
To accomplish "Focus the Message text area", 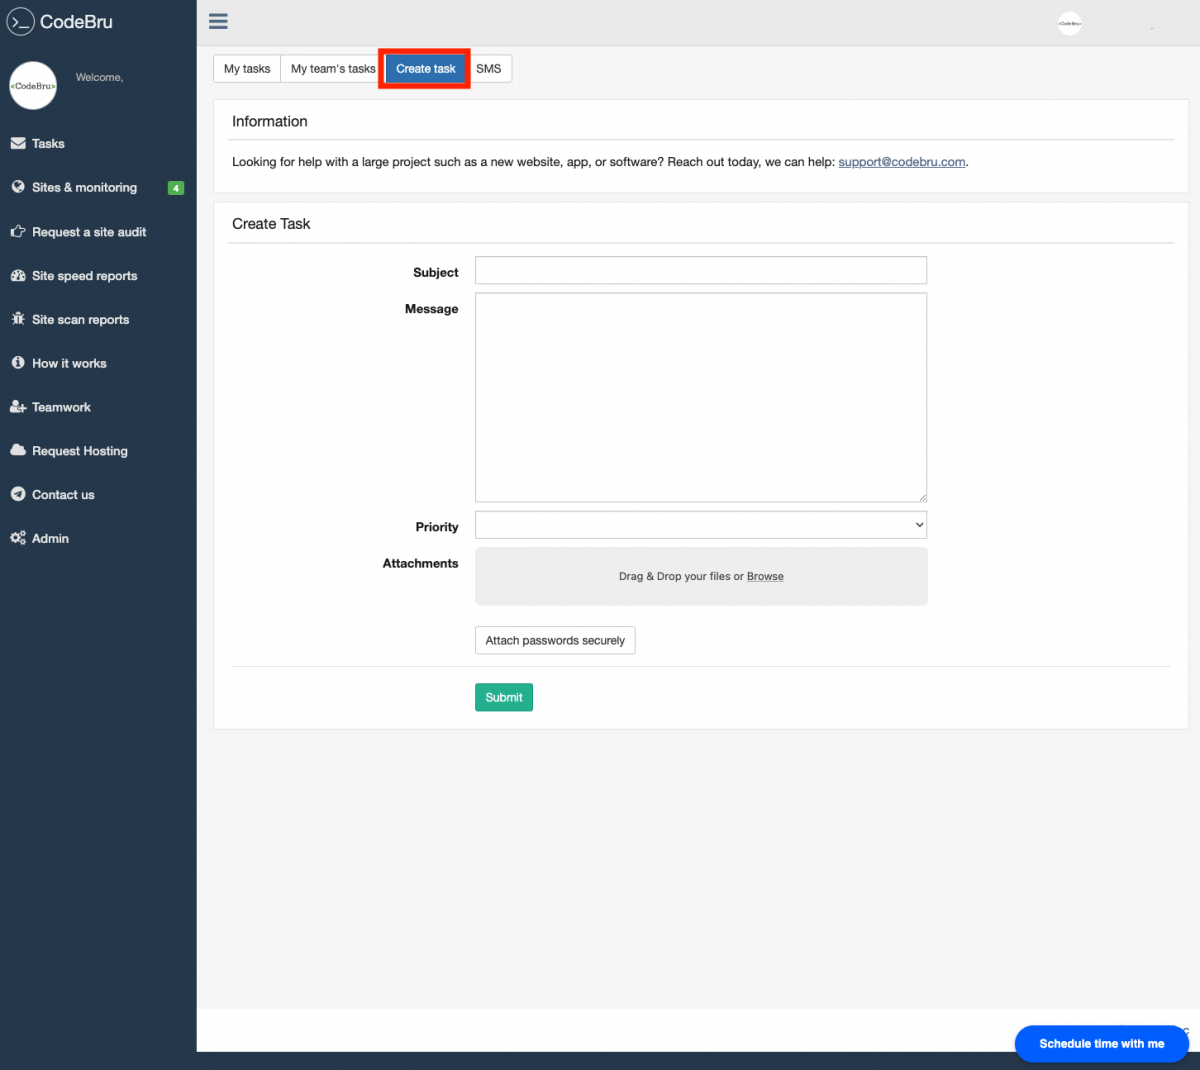I will (700, 397).
